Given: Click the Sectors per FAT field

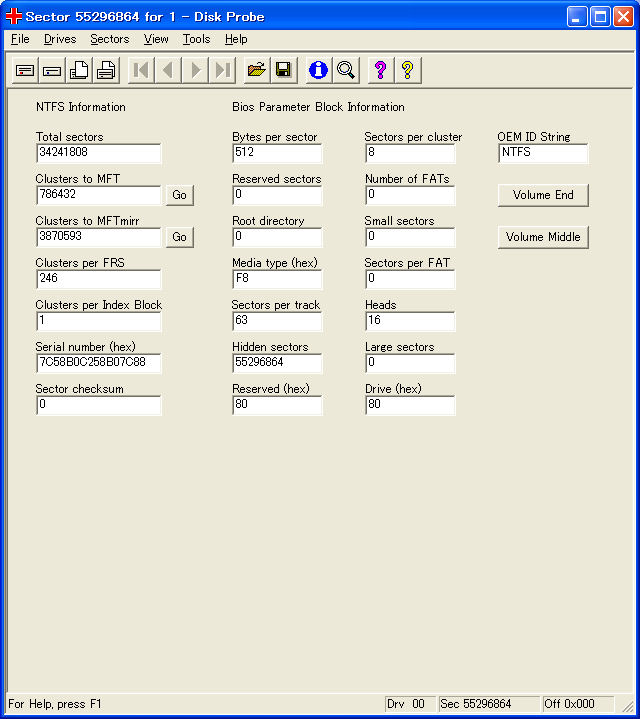Looking at the screenshot, I should 410,279.
